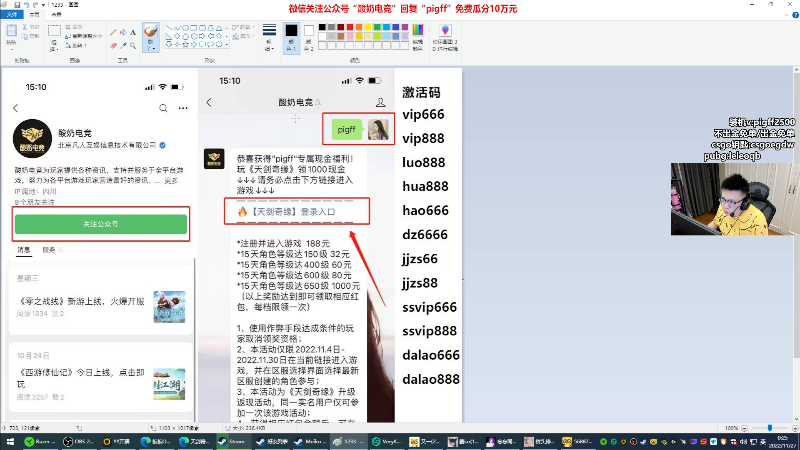Viewport: 800px width, 450px height.
Task: Pick the Diamond shape
Action: coord(177,36)
